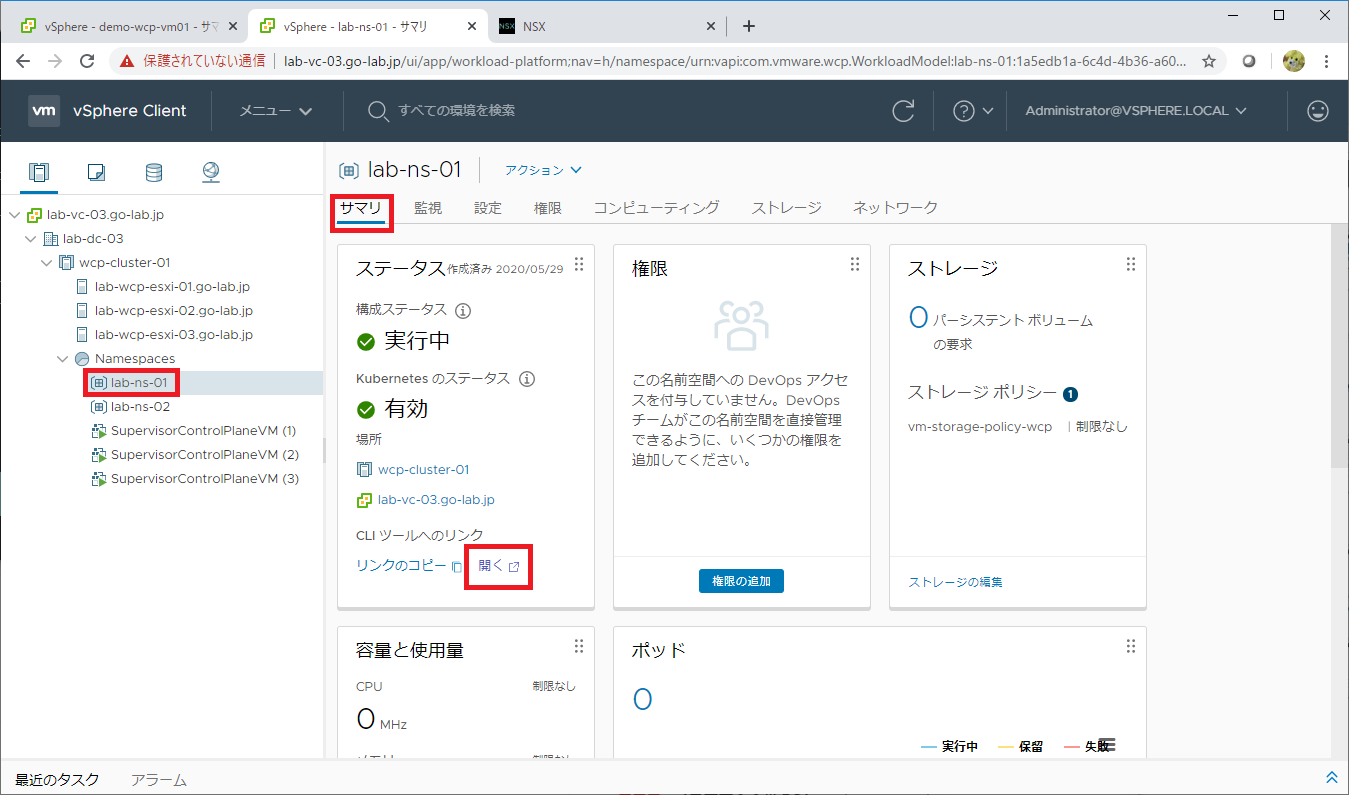The height and width of the screenshot is (795, 1349).
Task: Click the browser back arrow
Action: coord(25,61)
